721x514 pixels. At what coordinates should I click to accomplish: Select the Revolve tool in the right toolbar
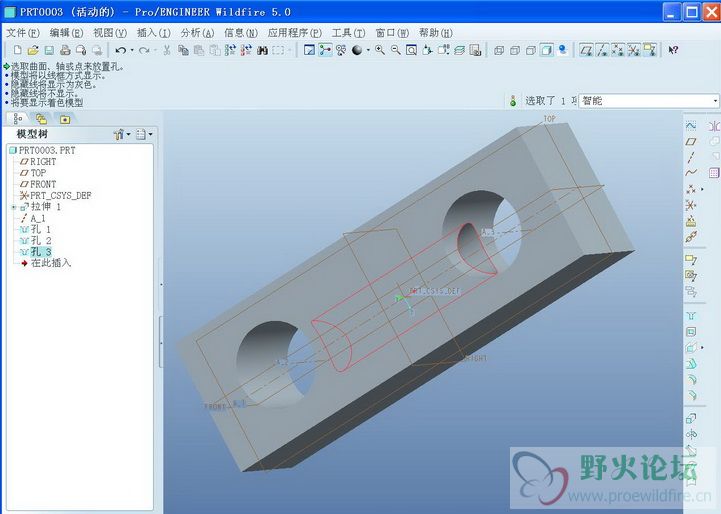[x=691, y=434]
